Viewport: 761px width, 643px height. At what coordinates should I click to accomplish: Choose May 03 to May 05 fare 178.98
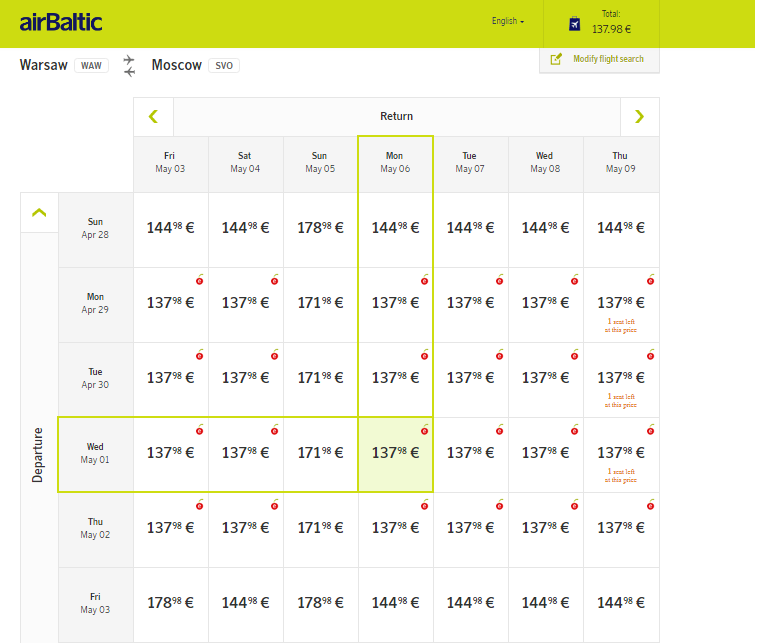(320, 605)
